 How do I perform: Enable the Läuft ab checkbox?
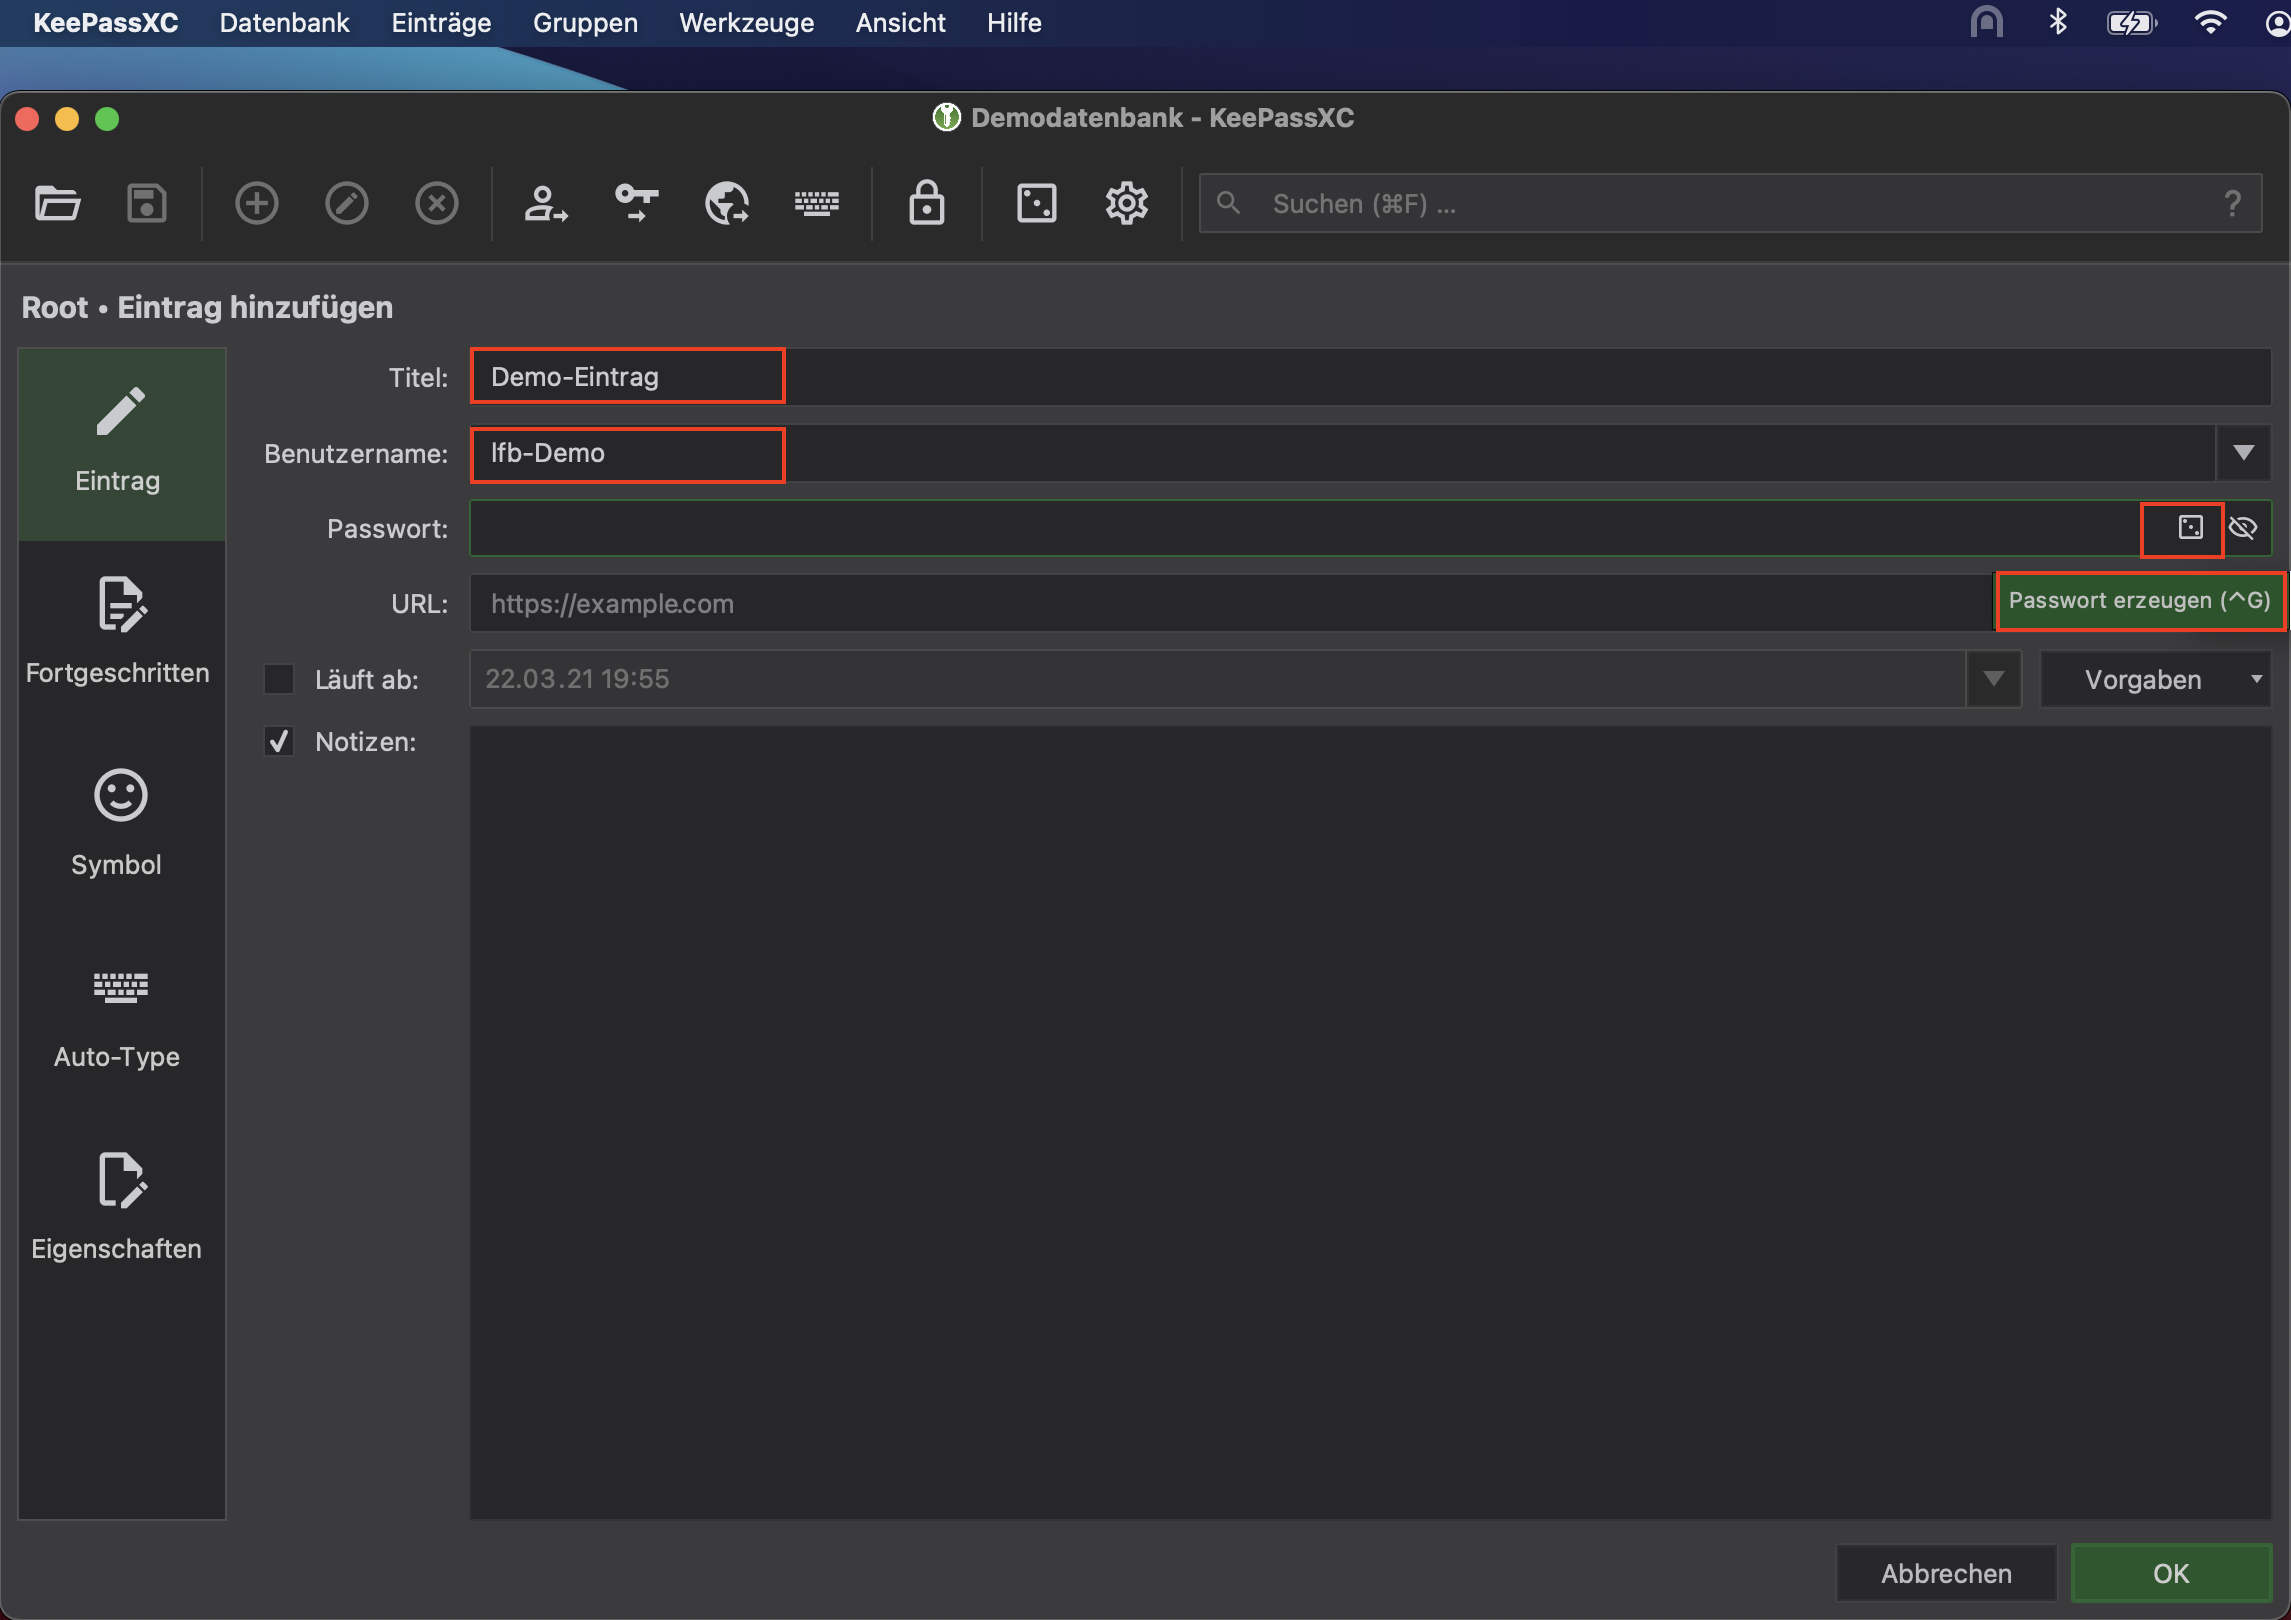click(x=279, y=679)
